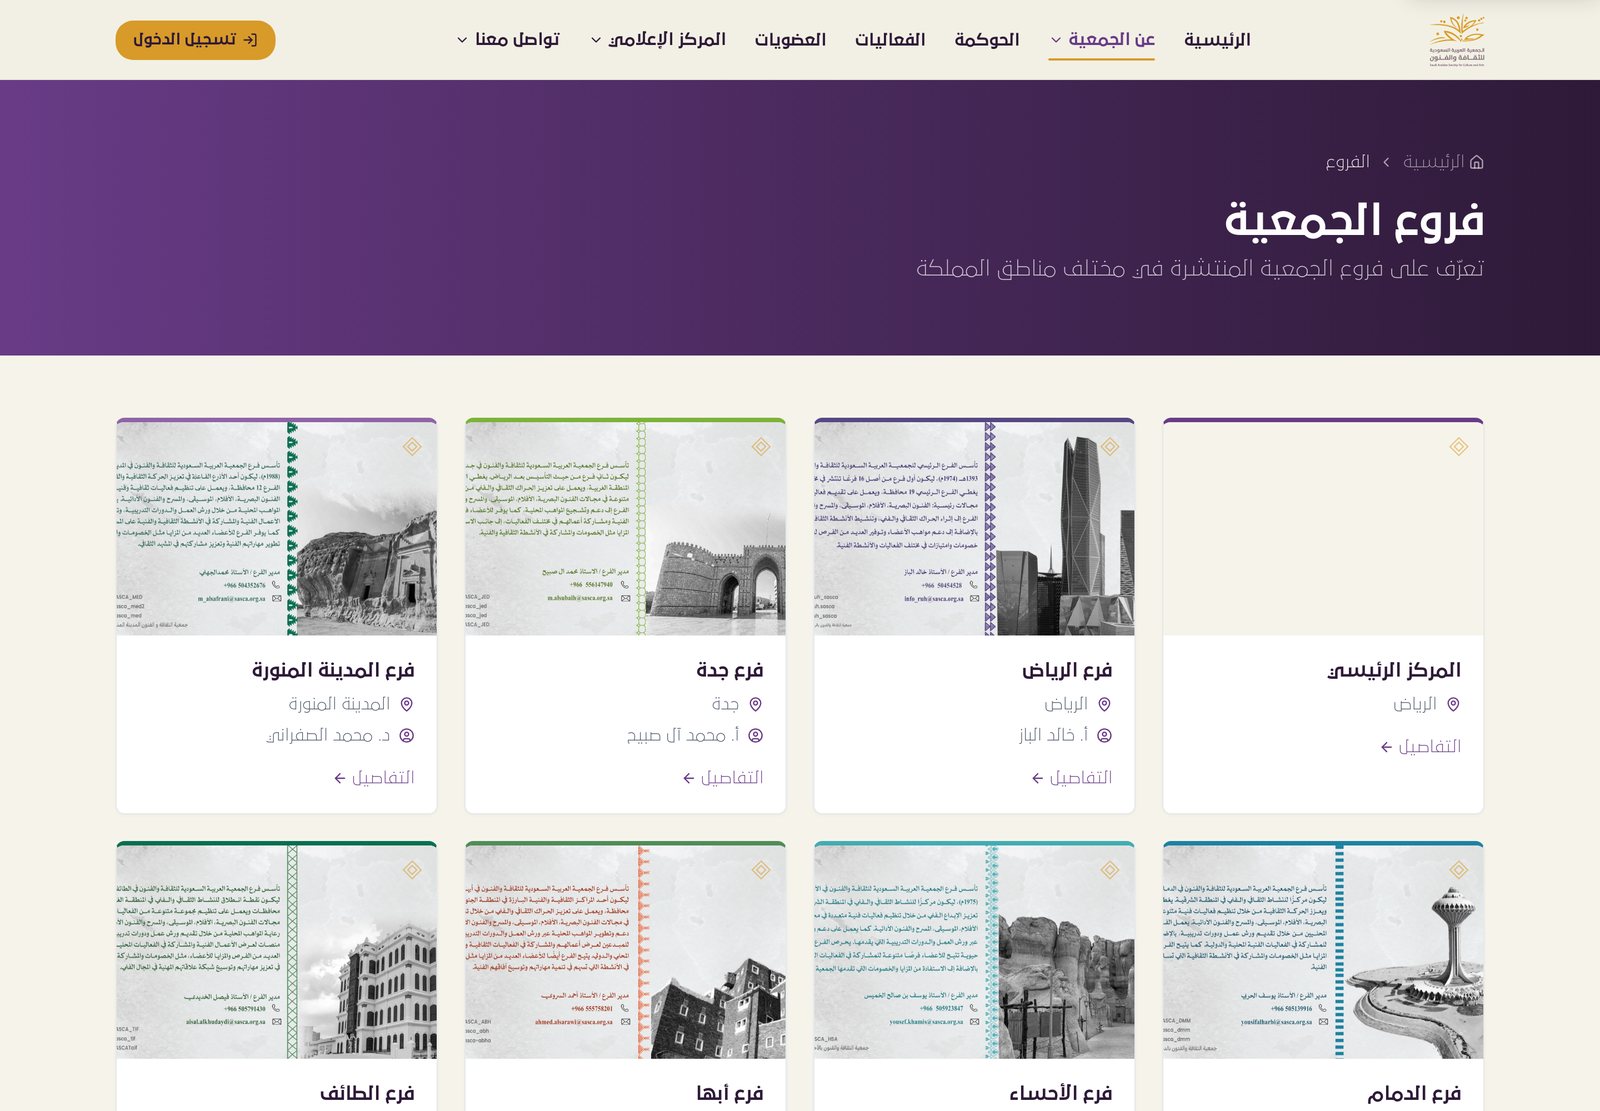Open the المركز الإعلامي menu item

[x=658, y=40]
